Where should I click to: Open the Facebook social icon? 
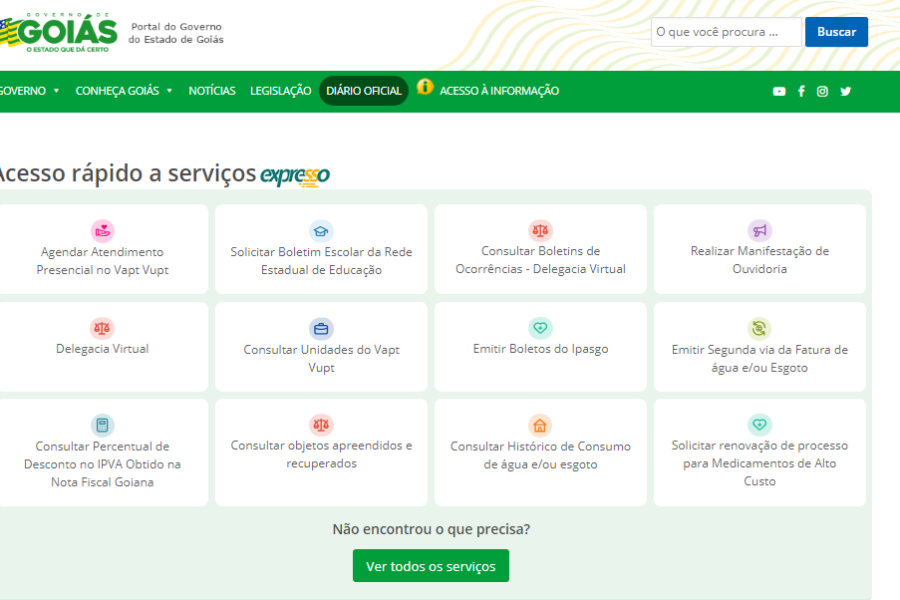point(801,91)
